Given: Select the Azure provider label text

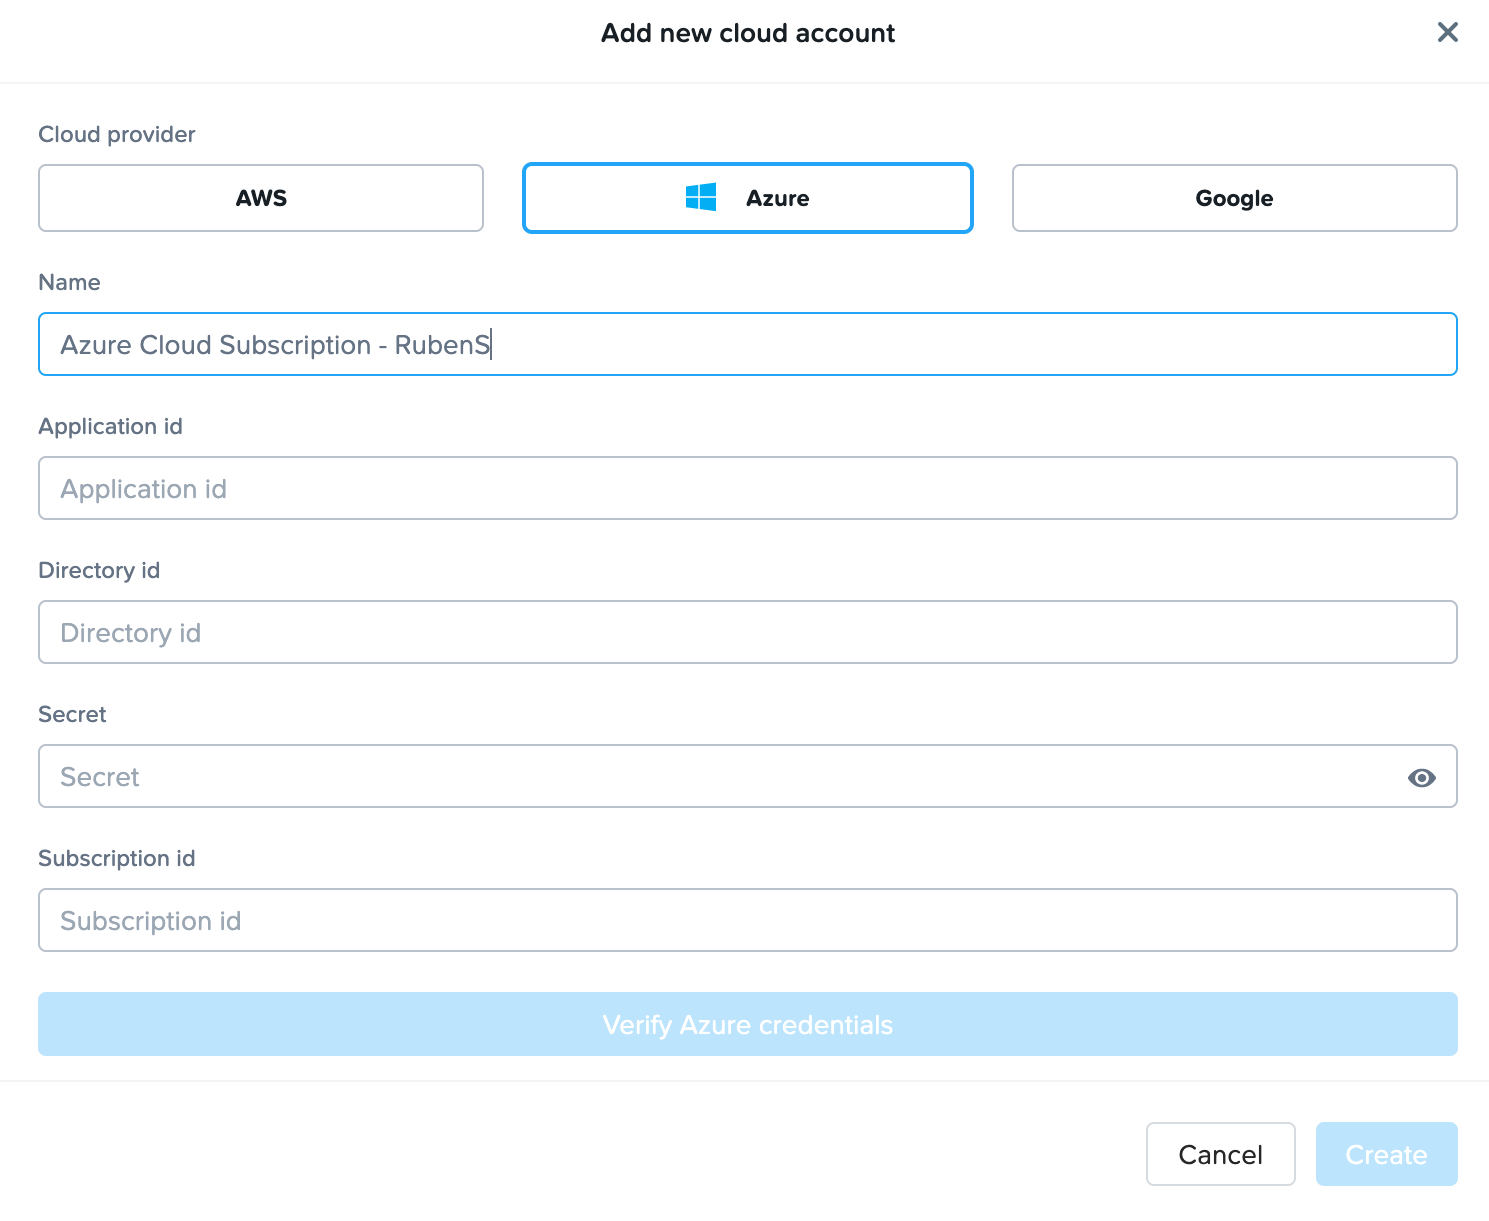Looking at the screenshot, I should click(777, 198).
